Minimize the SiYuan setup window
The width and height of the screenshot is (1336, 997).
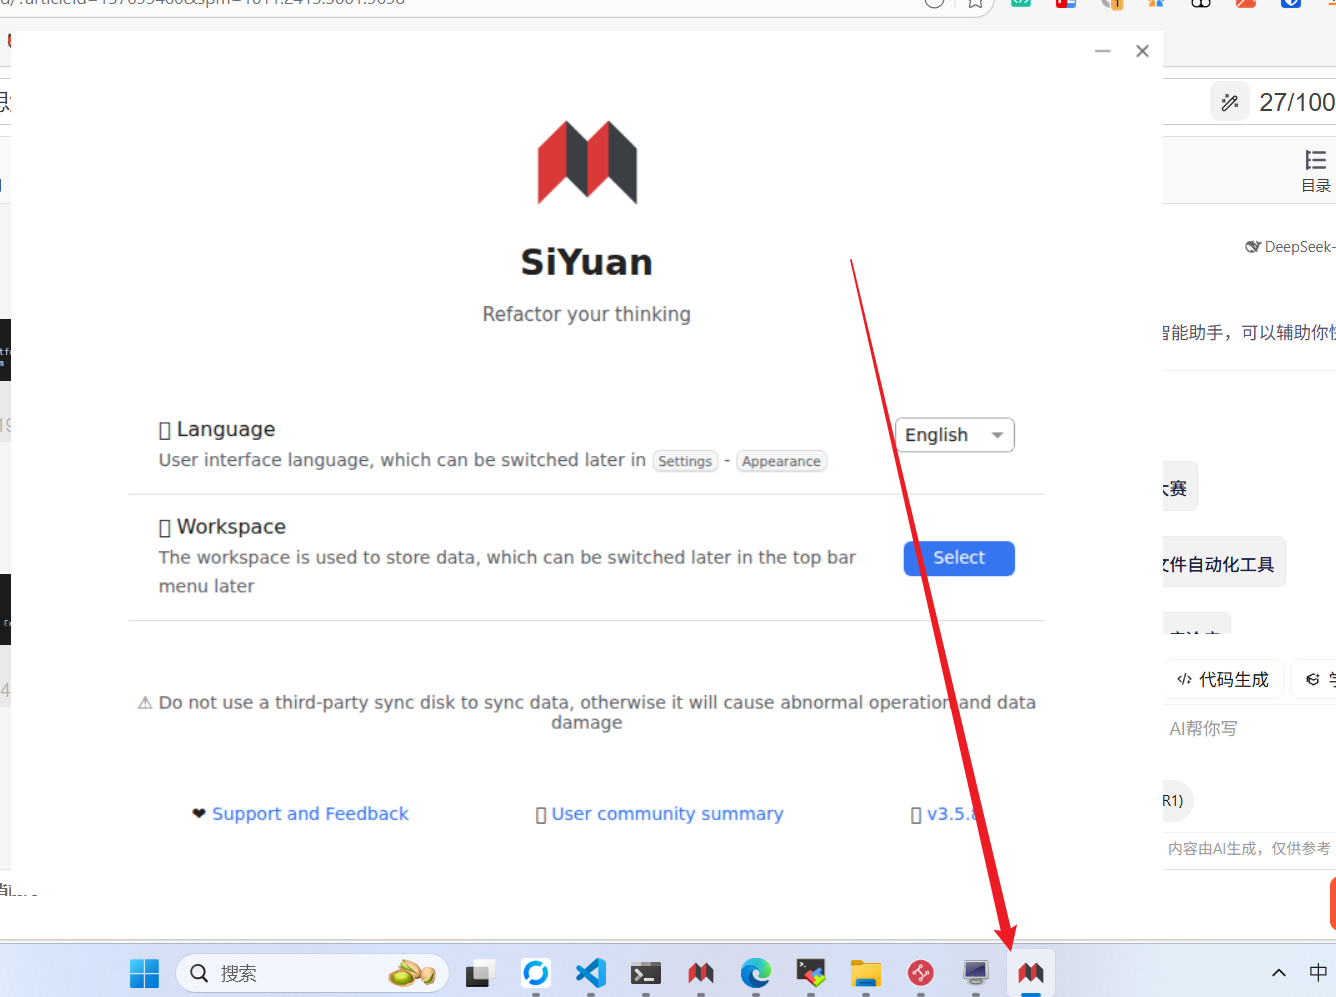[1102, 51]
